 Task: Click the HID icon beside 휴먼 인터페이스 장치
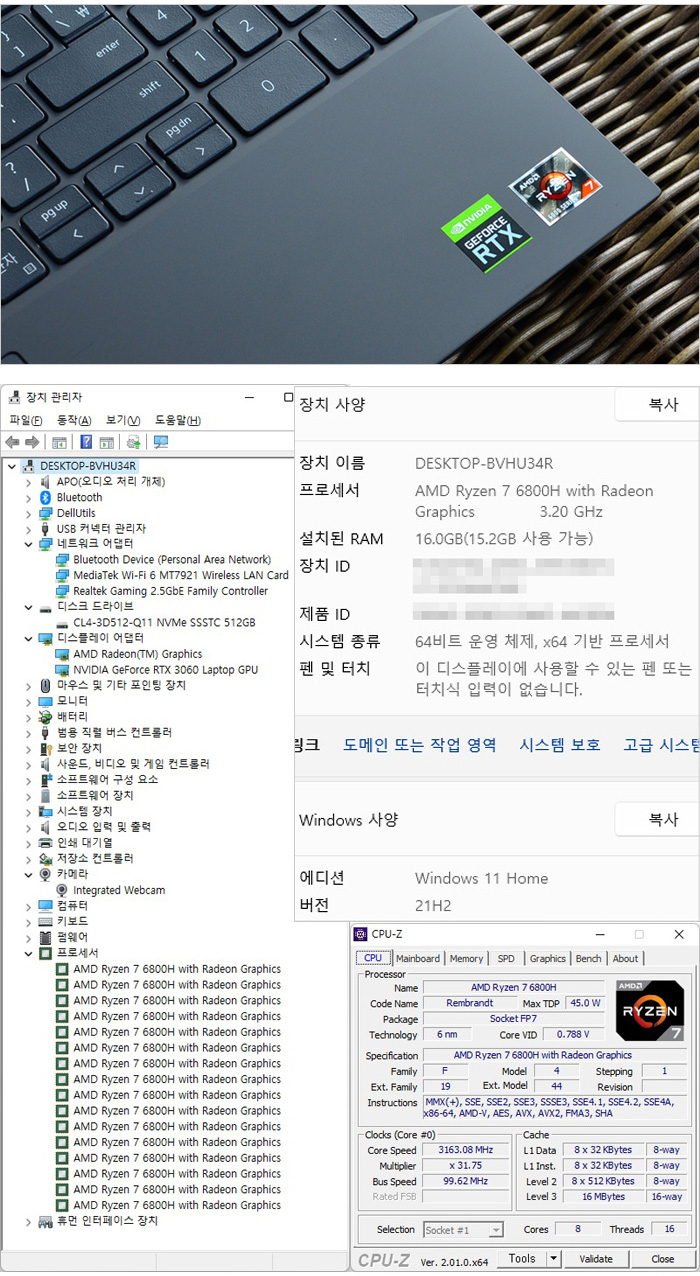(x=45, y=1221)
